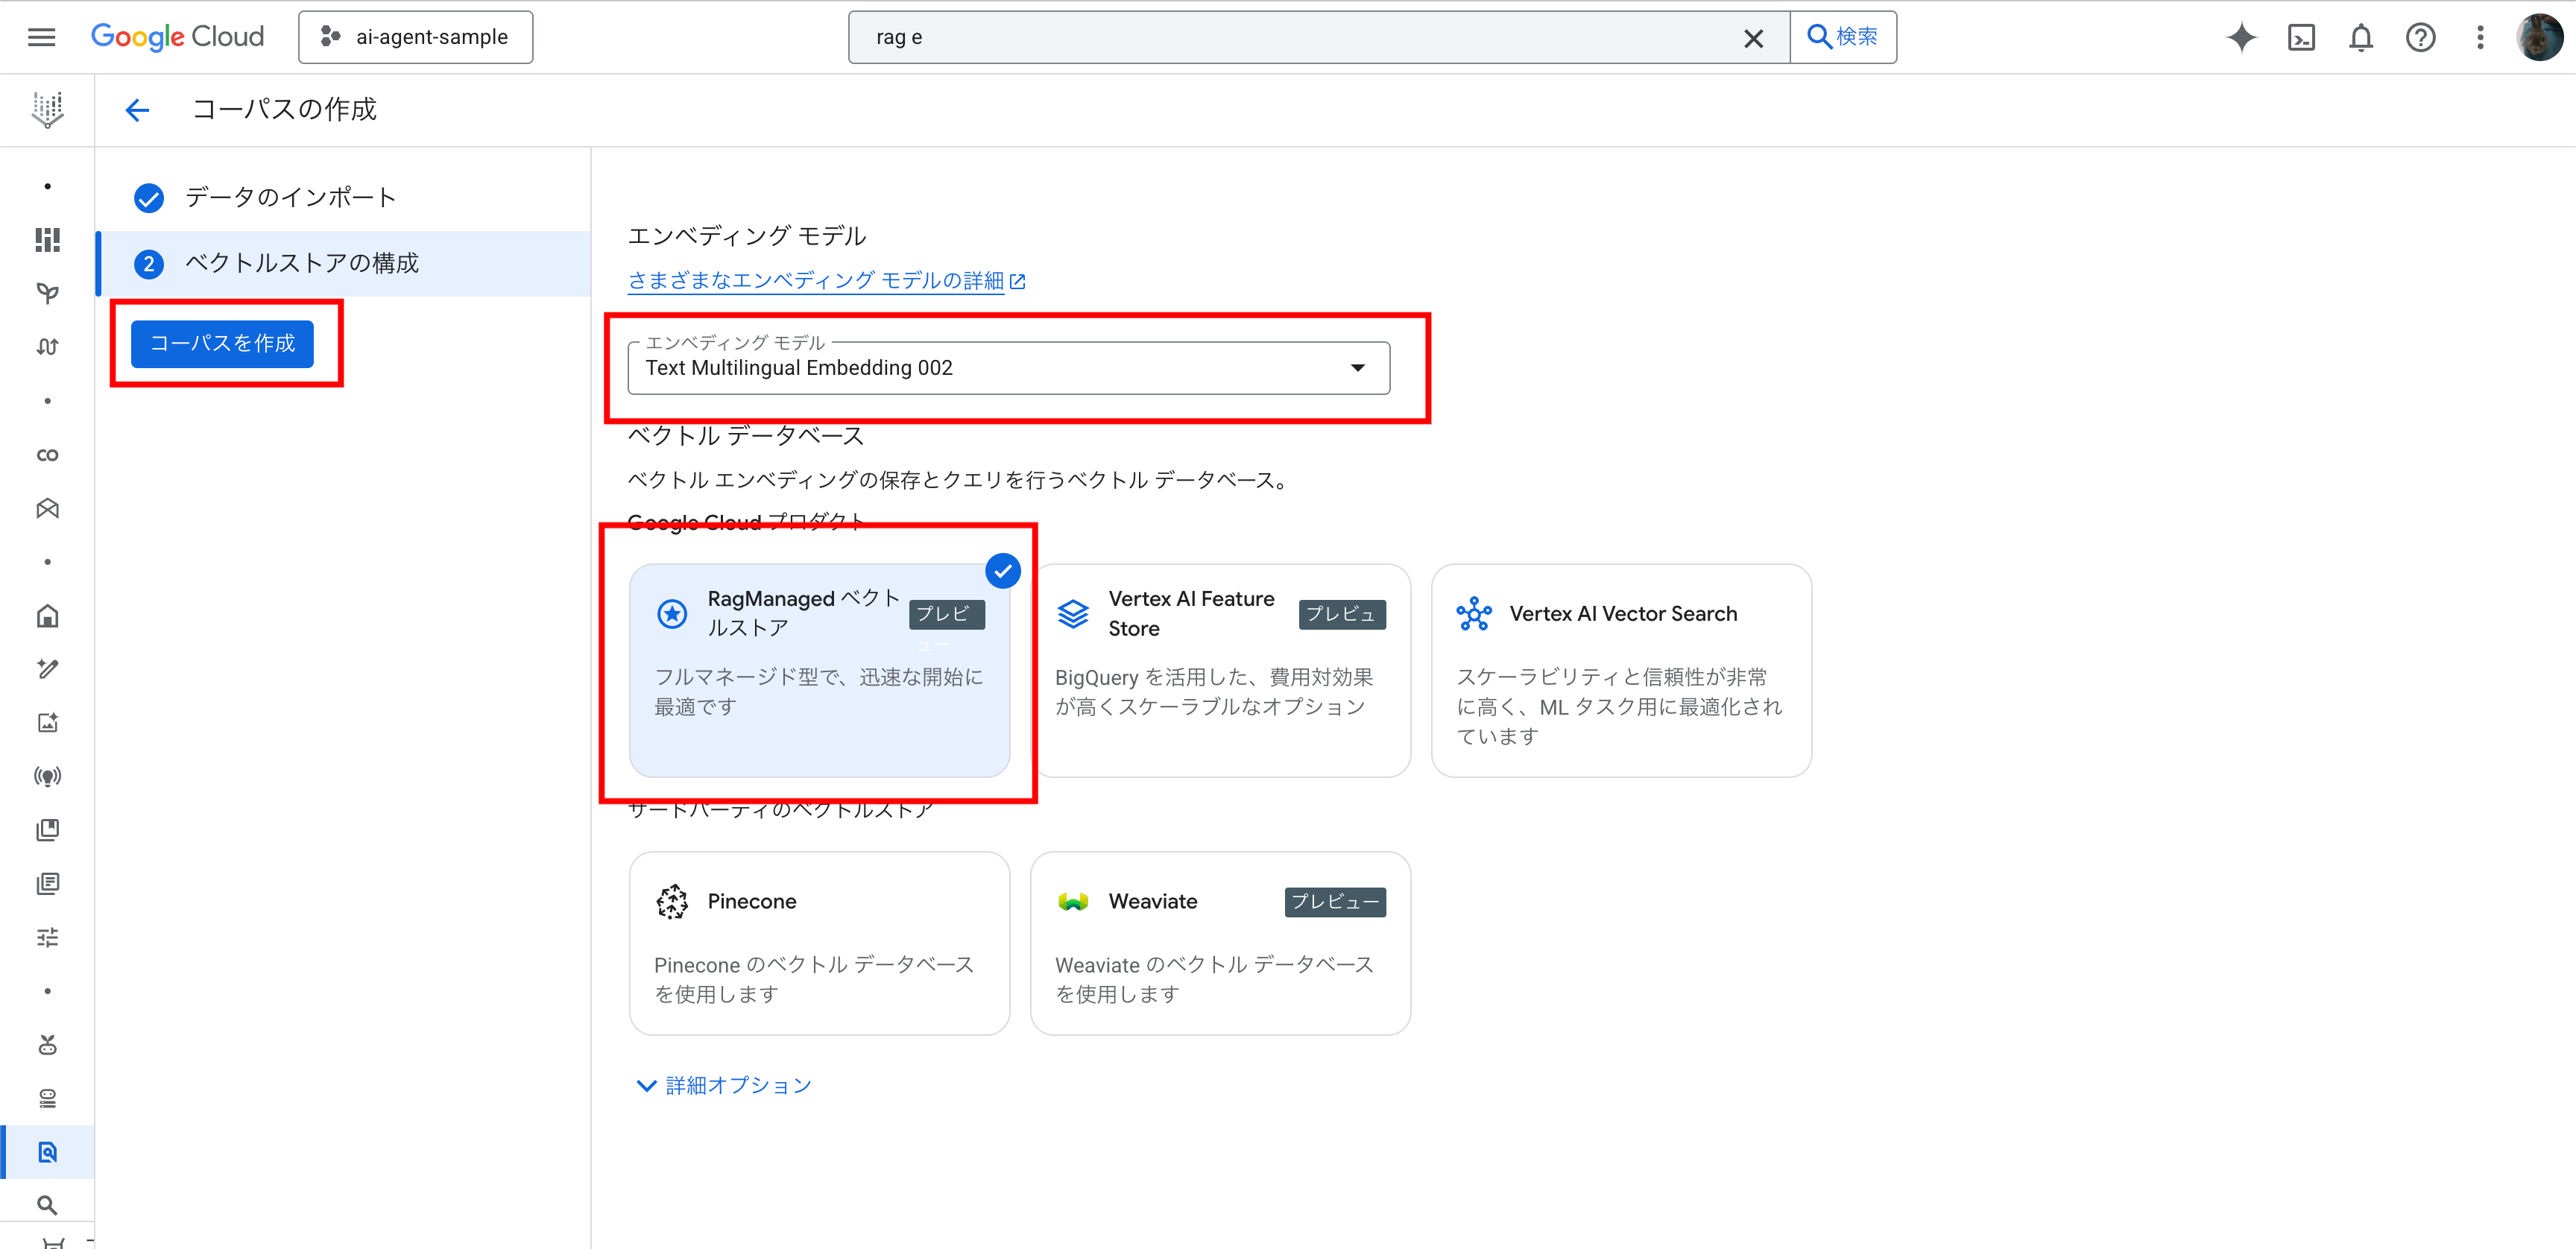The image size is (2576, 1249).
Task: Open the main navigation hamburger menu
Action: point(41,37)
